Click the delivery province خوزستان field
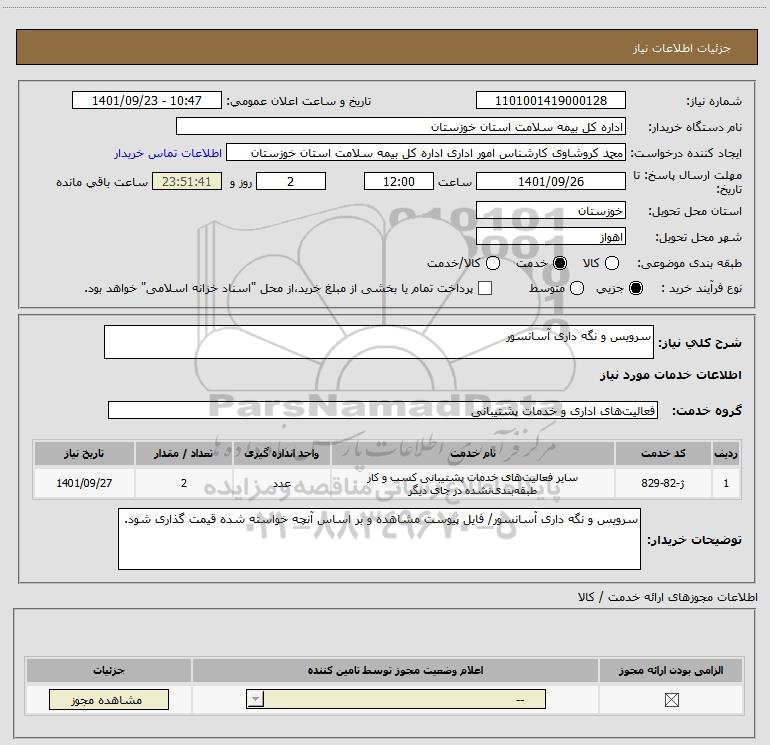770x745 pixels. pos(550,211)
